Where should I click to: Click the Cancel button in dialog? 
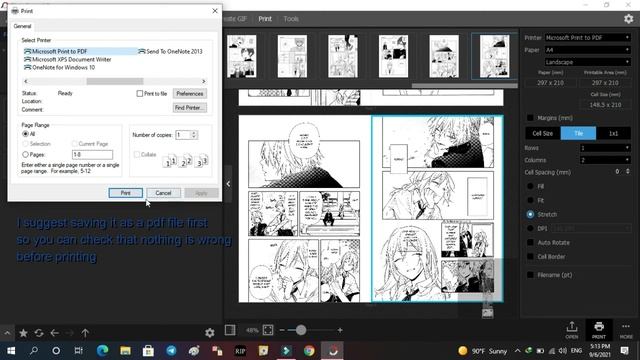(x=163, y=193)
